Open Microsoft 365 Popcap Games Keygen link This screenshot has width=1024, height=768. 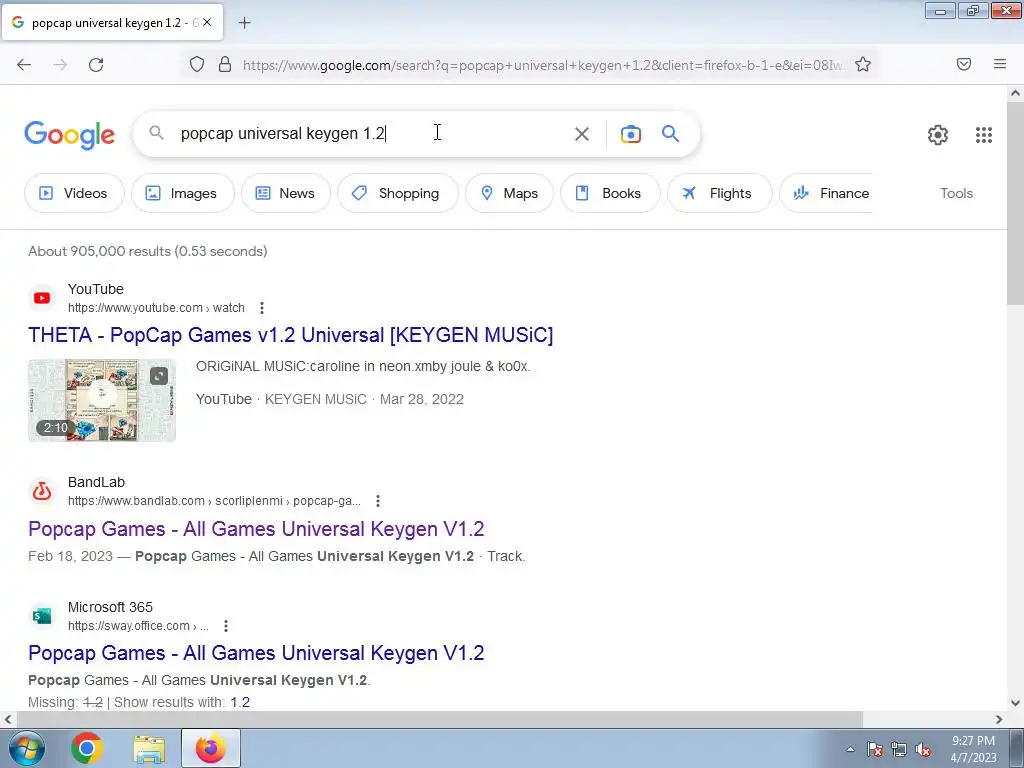click(x=256, y=653)
